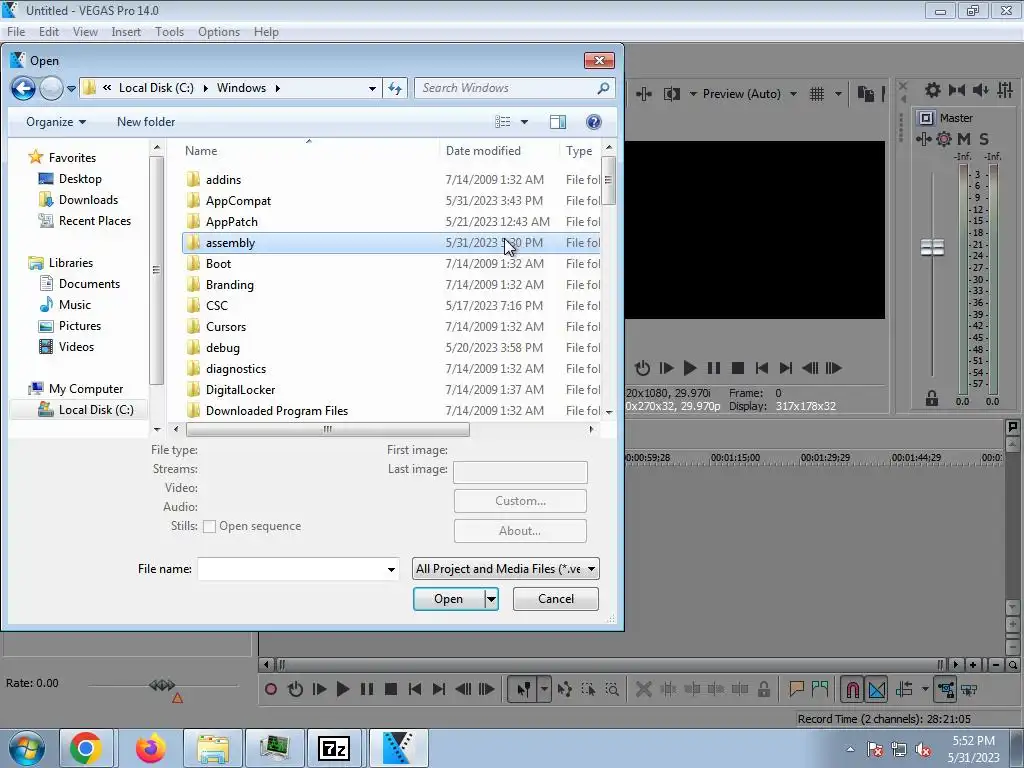This screenshot has width=1024, height=768.
Task: Insert a marker with the marker icon
Action: pyautogui.click(x=796, y=689)
